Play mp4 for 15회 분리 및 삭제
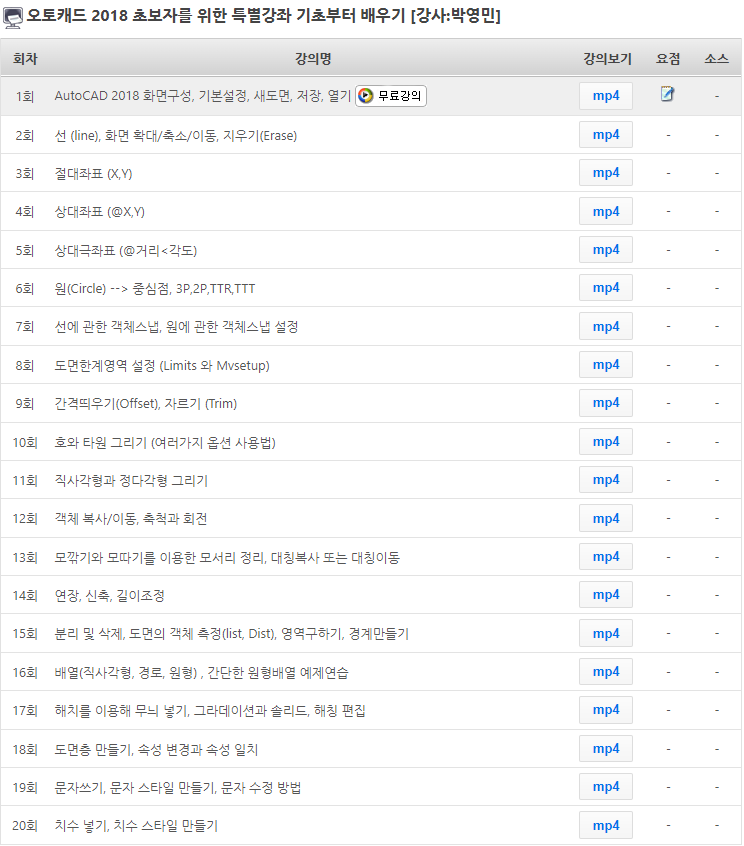The width and height of the screenshot is (744, 846). (x=606, y=633)
